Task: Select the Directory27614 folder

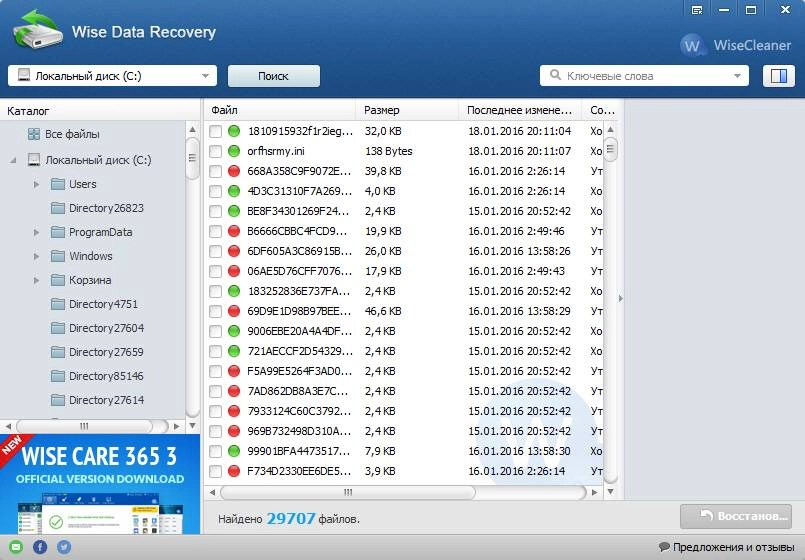Action: 107,400
